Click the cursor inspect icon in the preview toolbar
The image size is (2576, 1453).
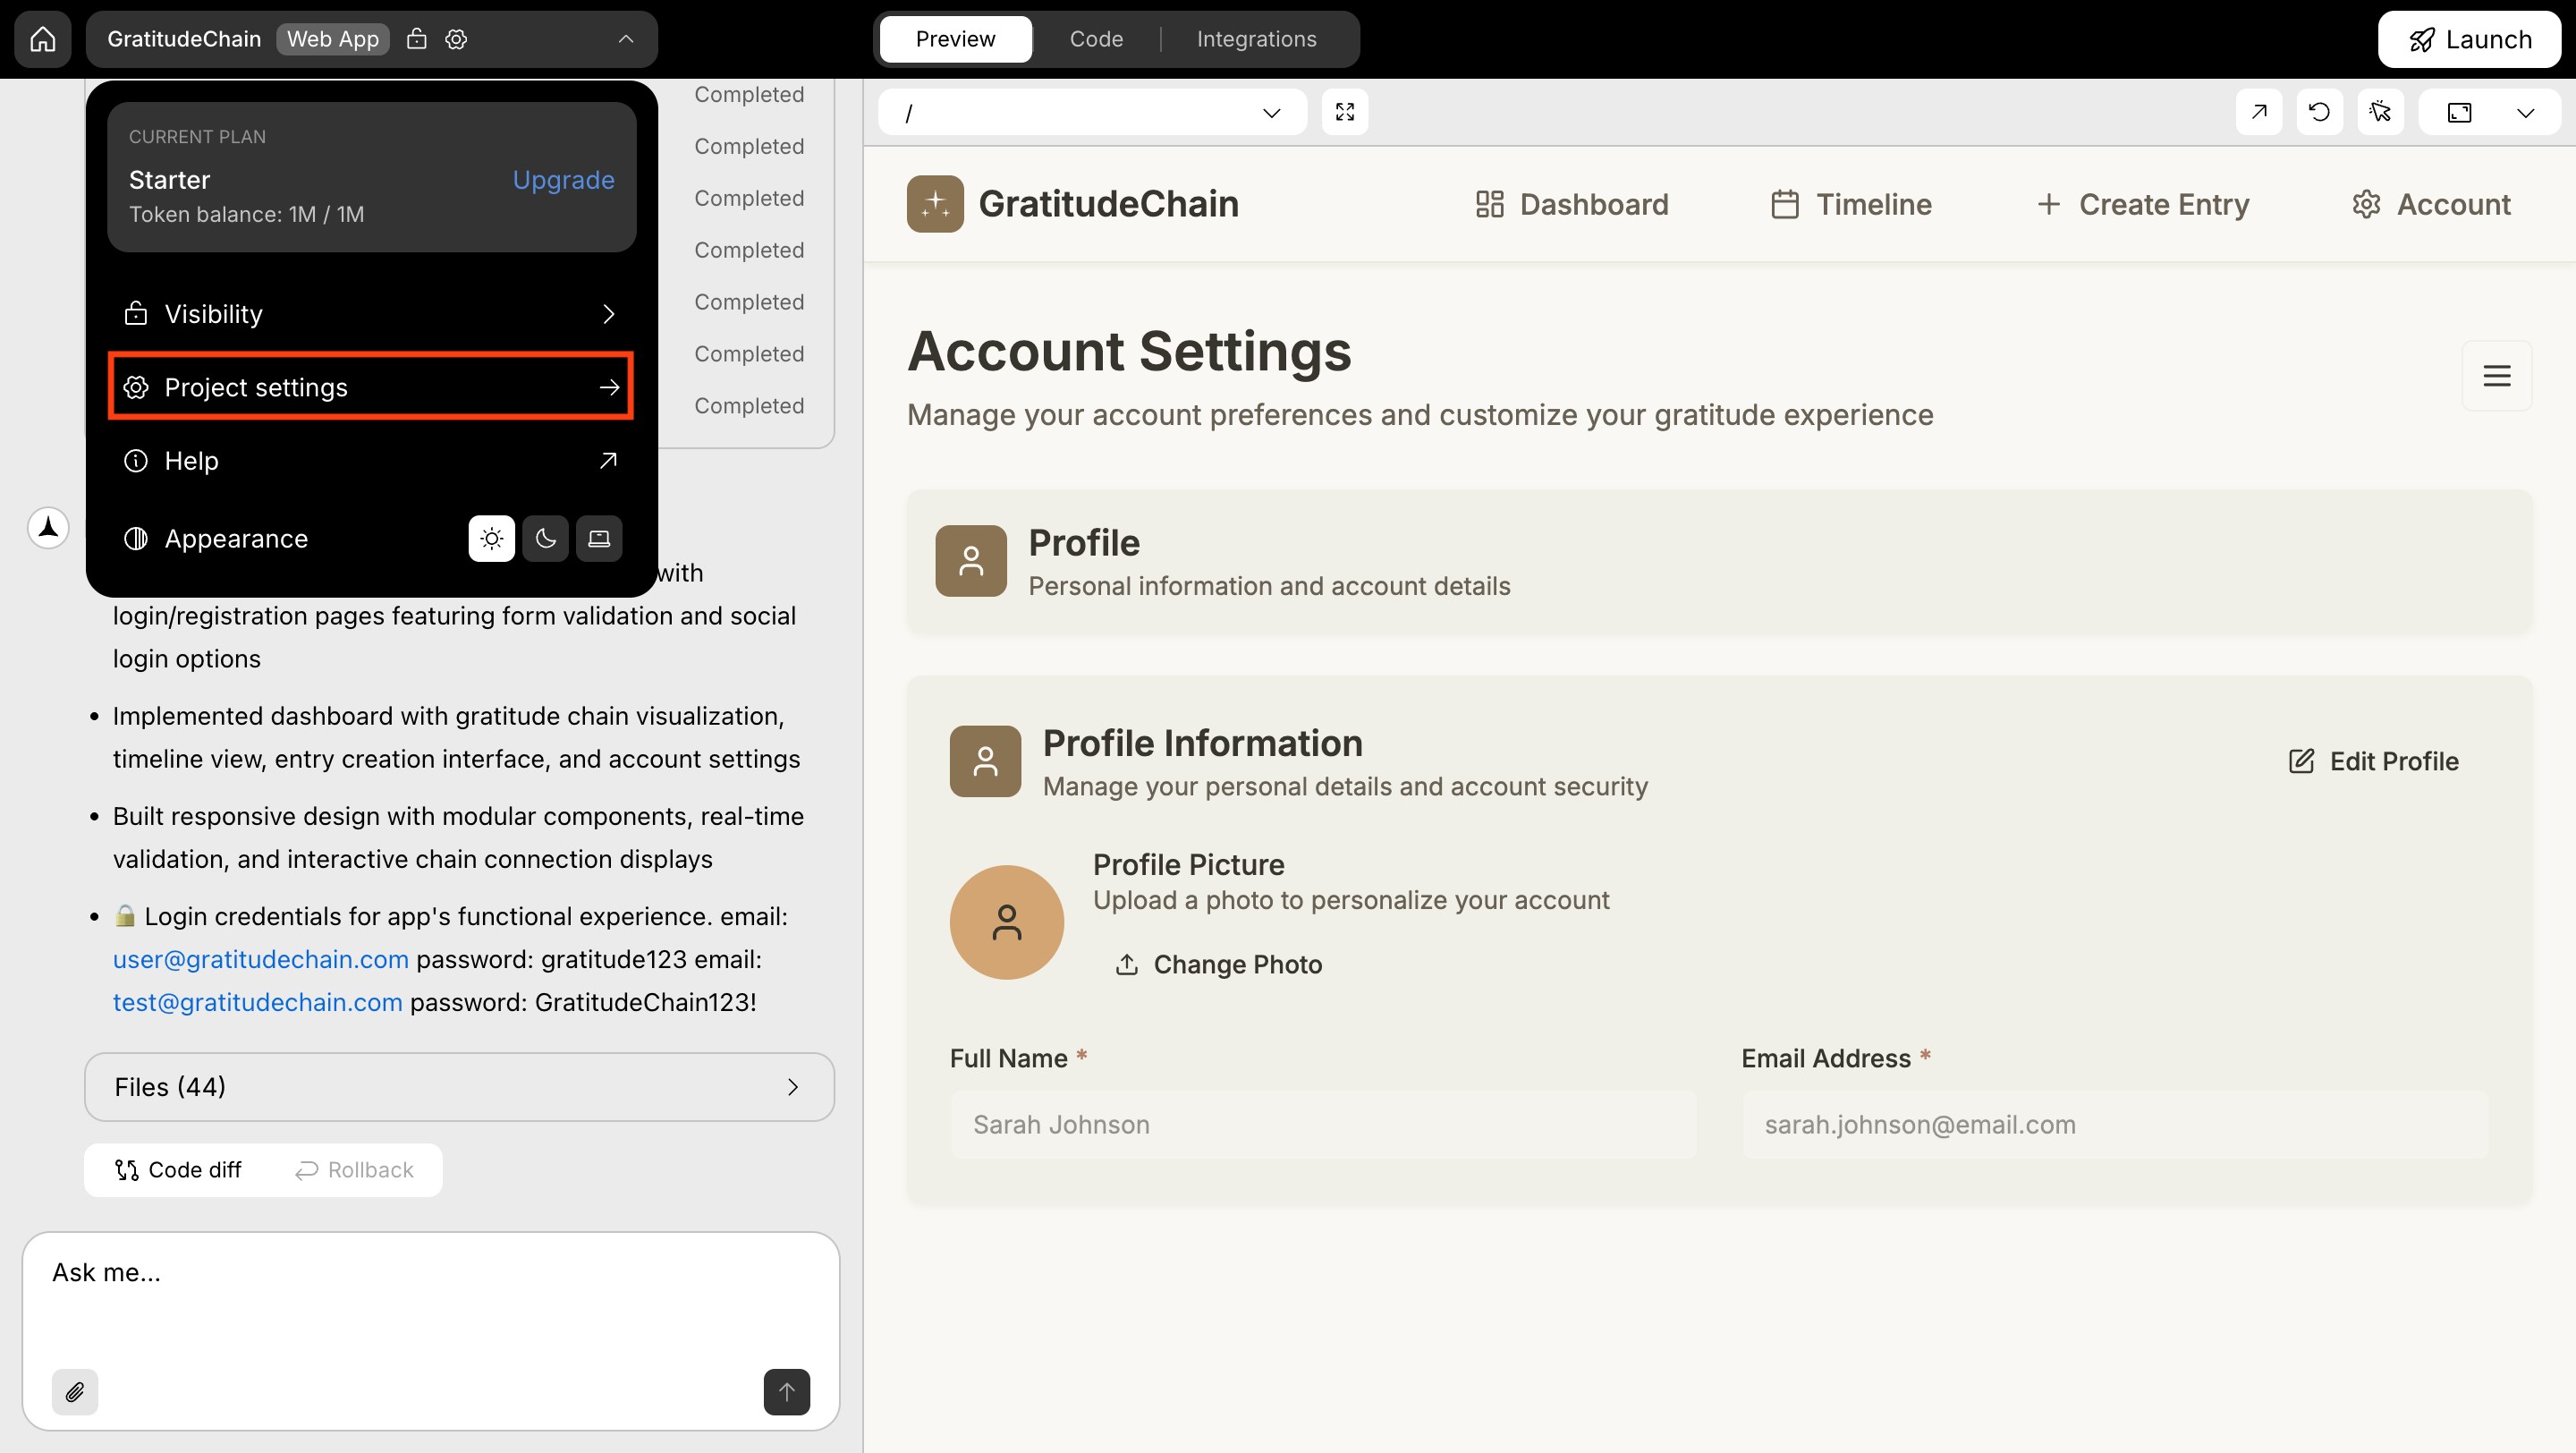2381,111
